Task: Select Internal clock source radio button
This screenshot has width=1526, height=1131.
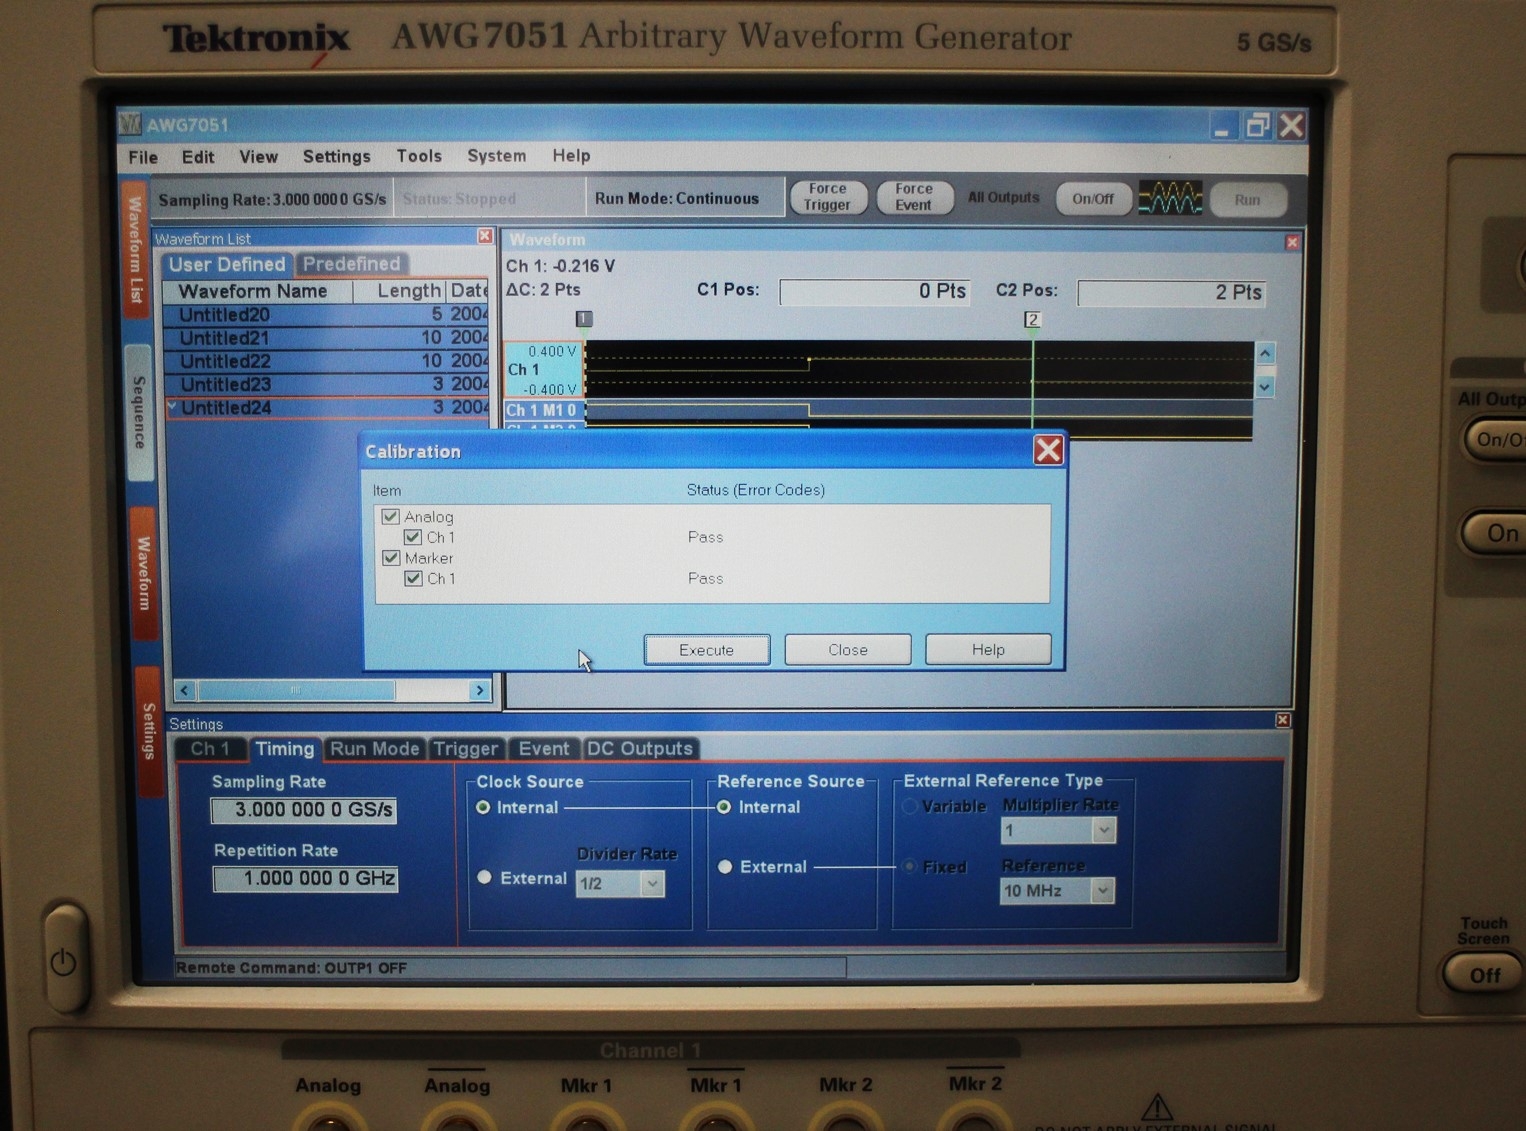Action: (x=483, y=807)
